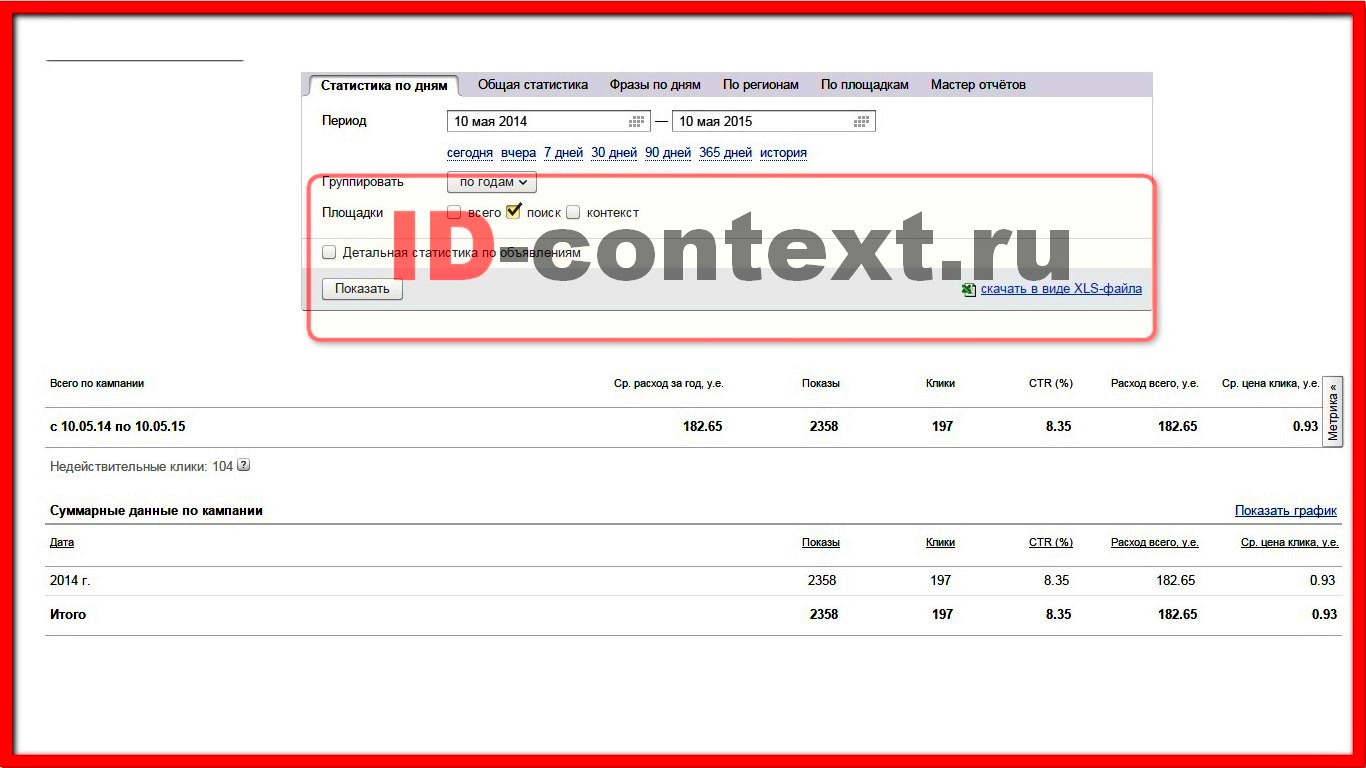
Task: Choose the '30 дней' period link
Action: coord(614,153)
